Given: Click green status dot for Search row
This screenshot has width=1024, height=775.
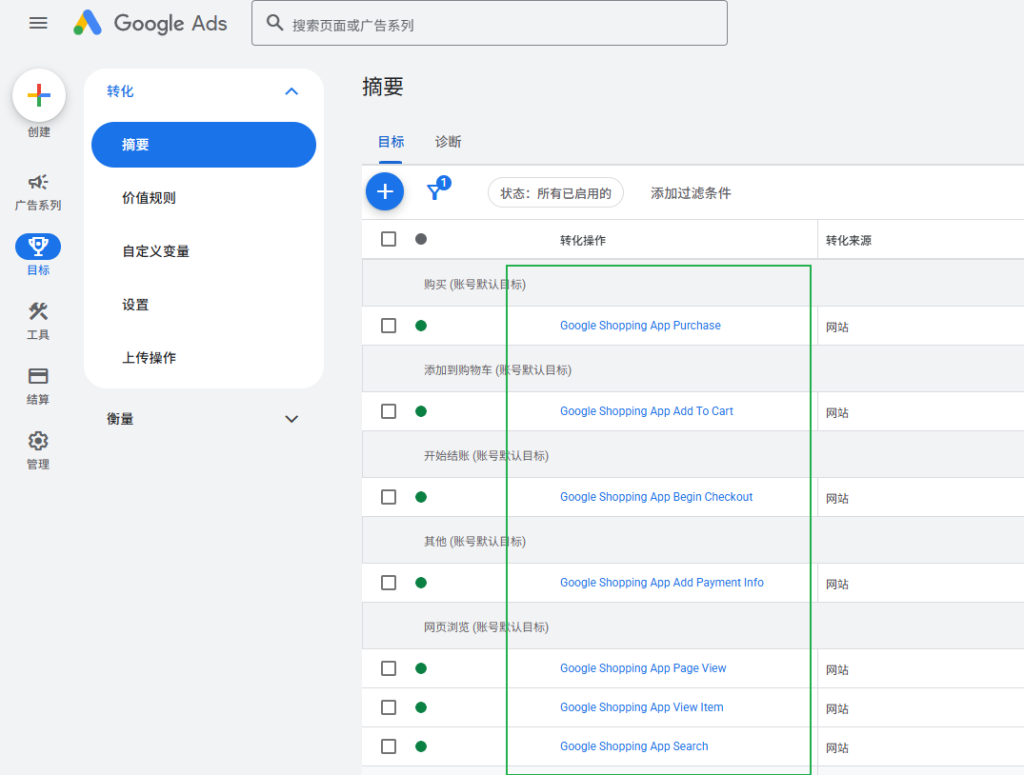Looking at the screenshot, I should (421, 746).
